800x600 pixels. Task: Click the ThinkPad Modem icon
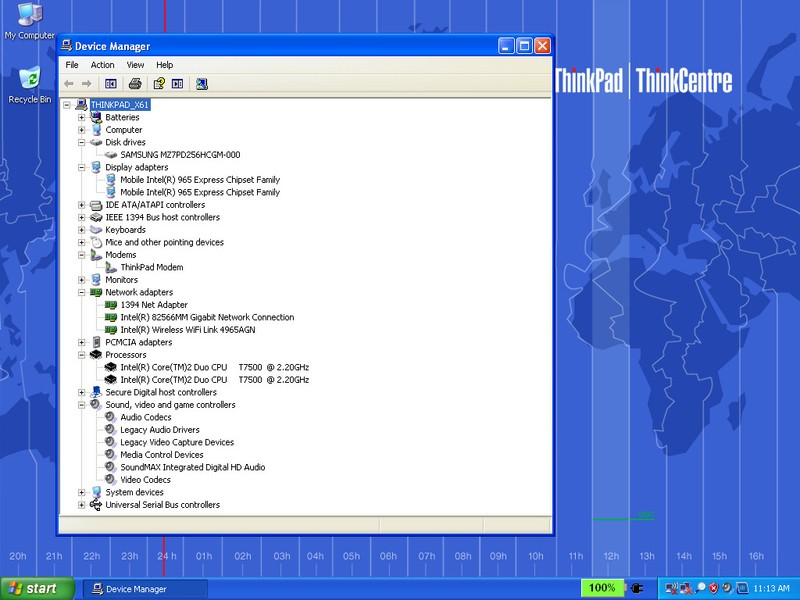pyautogui.click(x=111, y=267)
